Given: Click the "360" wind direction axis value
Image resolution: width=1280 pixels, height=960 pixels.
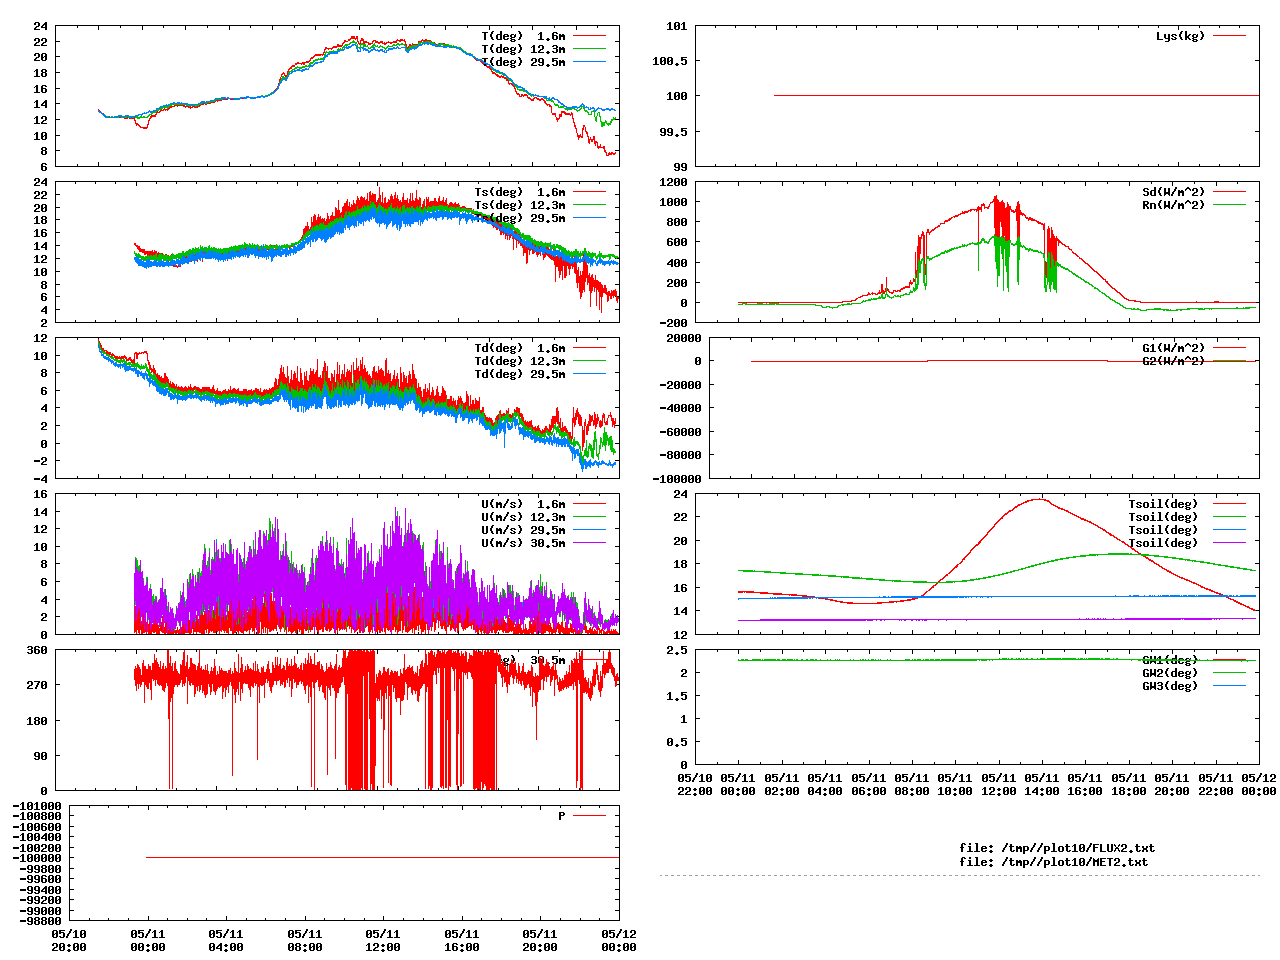Looking at the screenshot, I should [37, 650].
